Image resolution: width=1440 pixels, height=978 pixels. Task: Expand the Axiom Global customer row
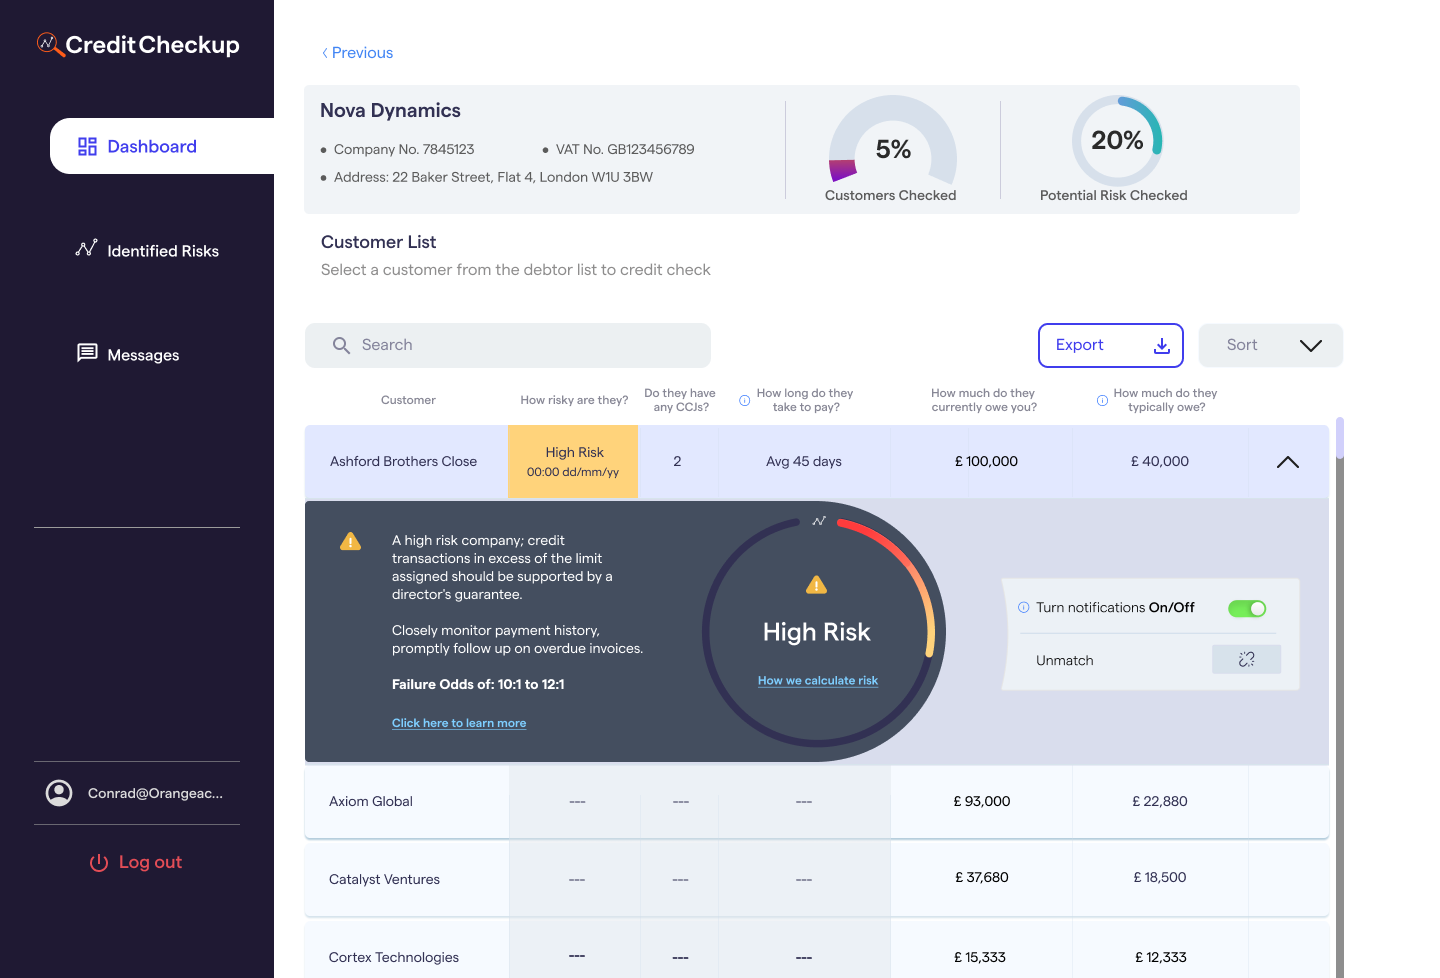pos(371,801)
